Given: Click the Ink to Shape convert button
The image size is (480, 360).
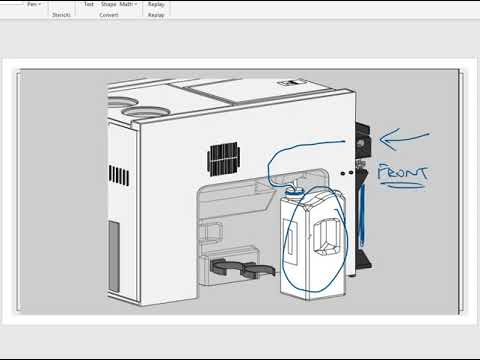Looking at the screenshot, I should click(108, 4).
